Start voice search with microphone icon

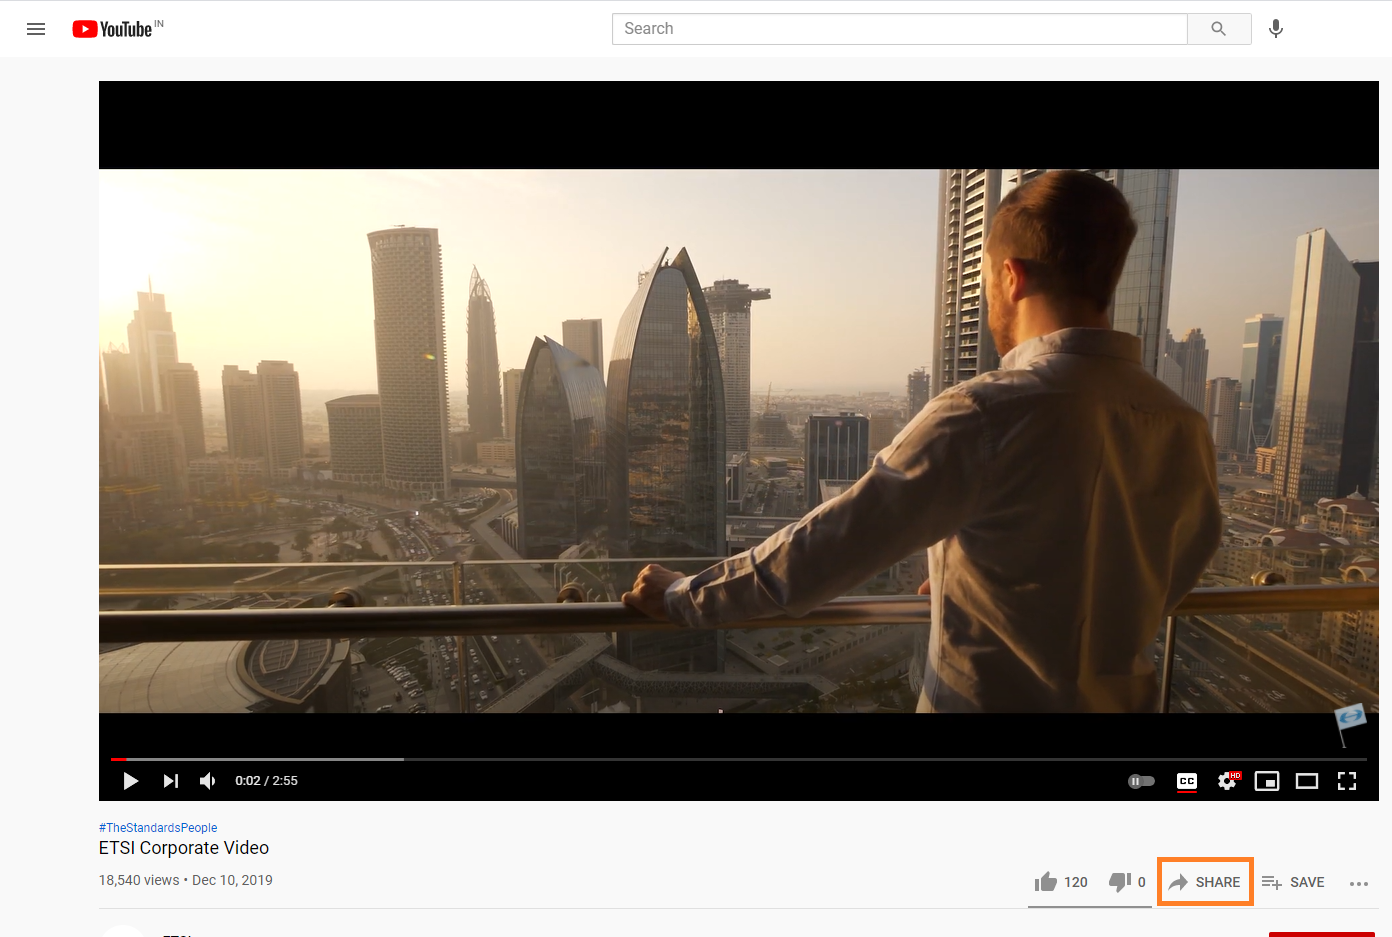pos(1276,29)
